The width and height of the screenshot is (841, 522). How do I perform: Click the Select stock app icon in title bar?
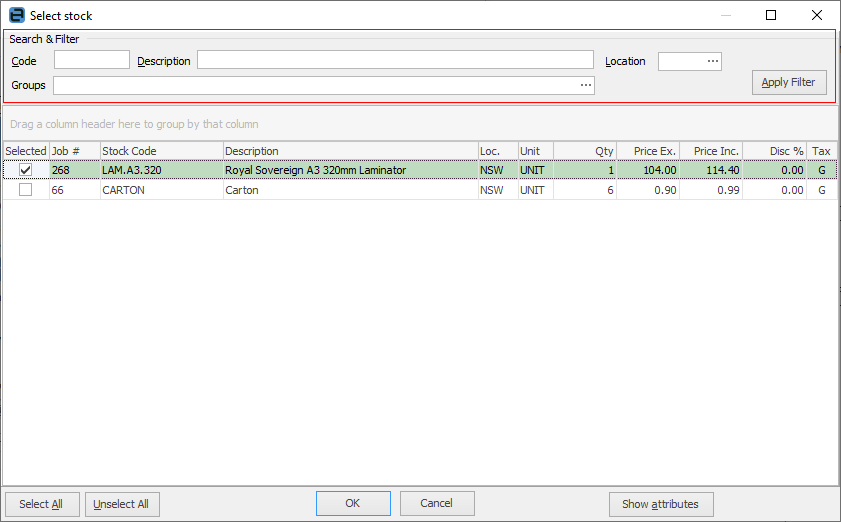point(17,15)
